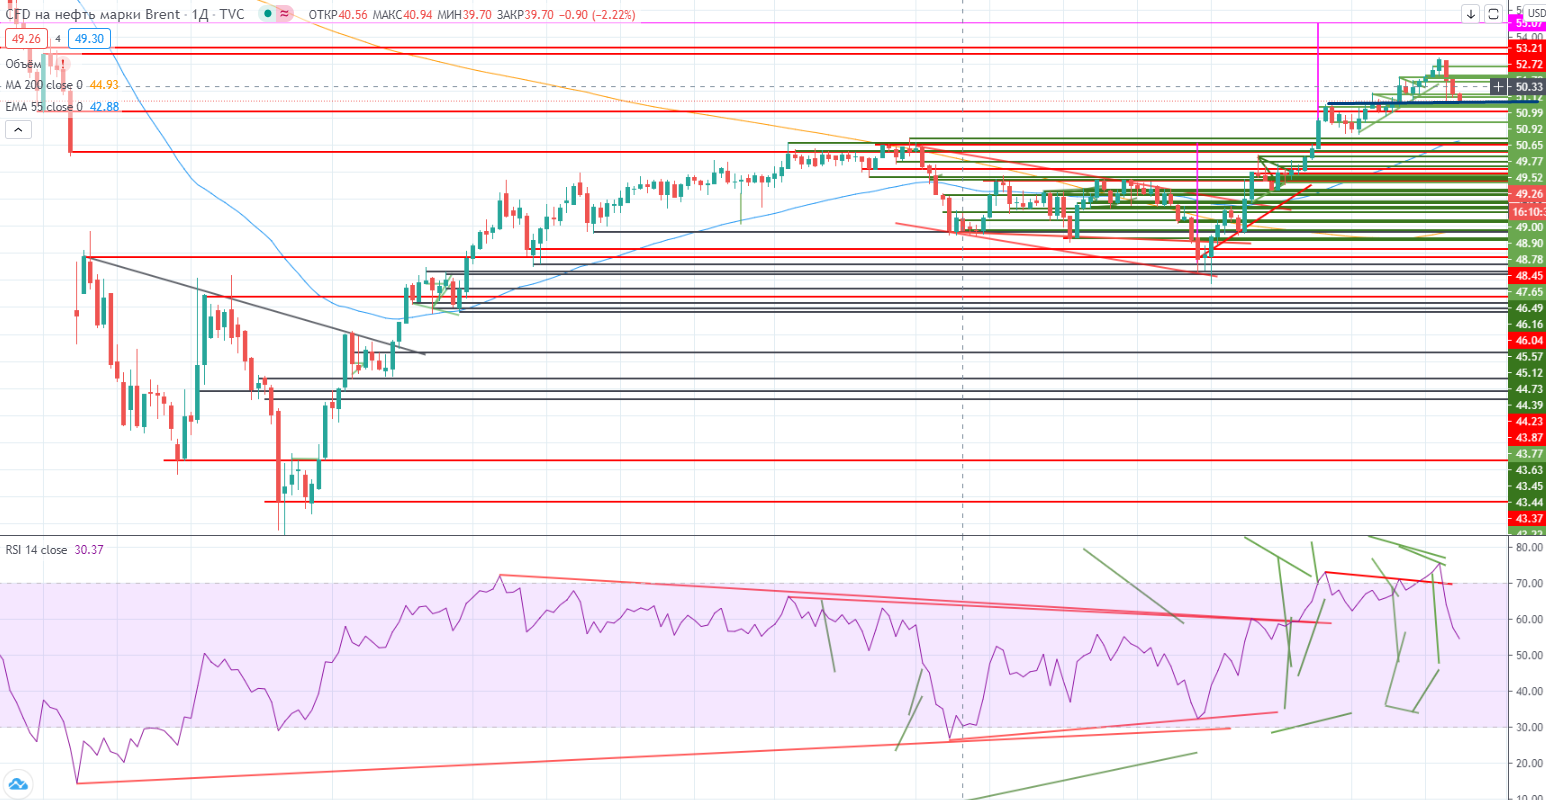Click the red 49.26 sell price button
Screen dimensions: 1546x800
(x=25, y=38)
